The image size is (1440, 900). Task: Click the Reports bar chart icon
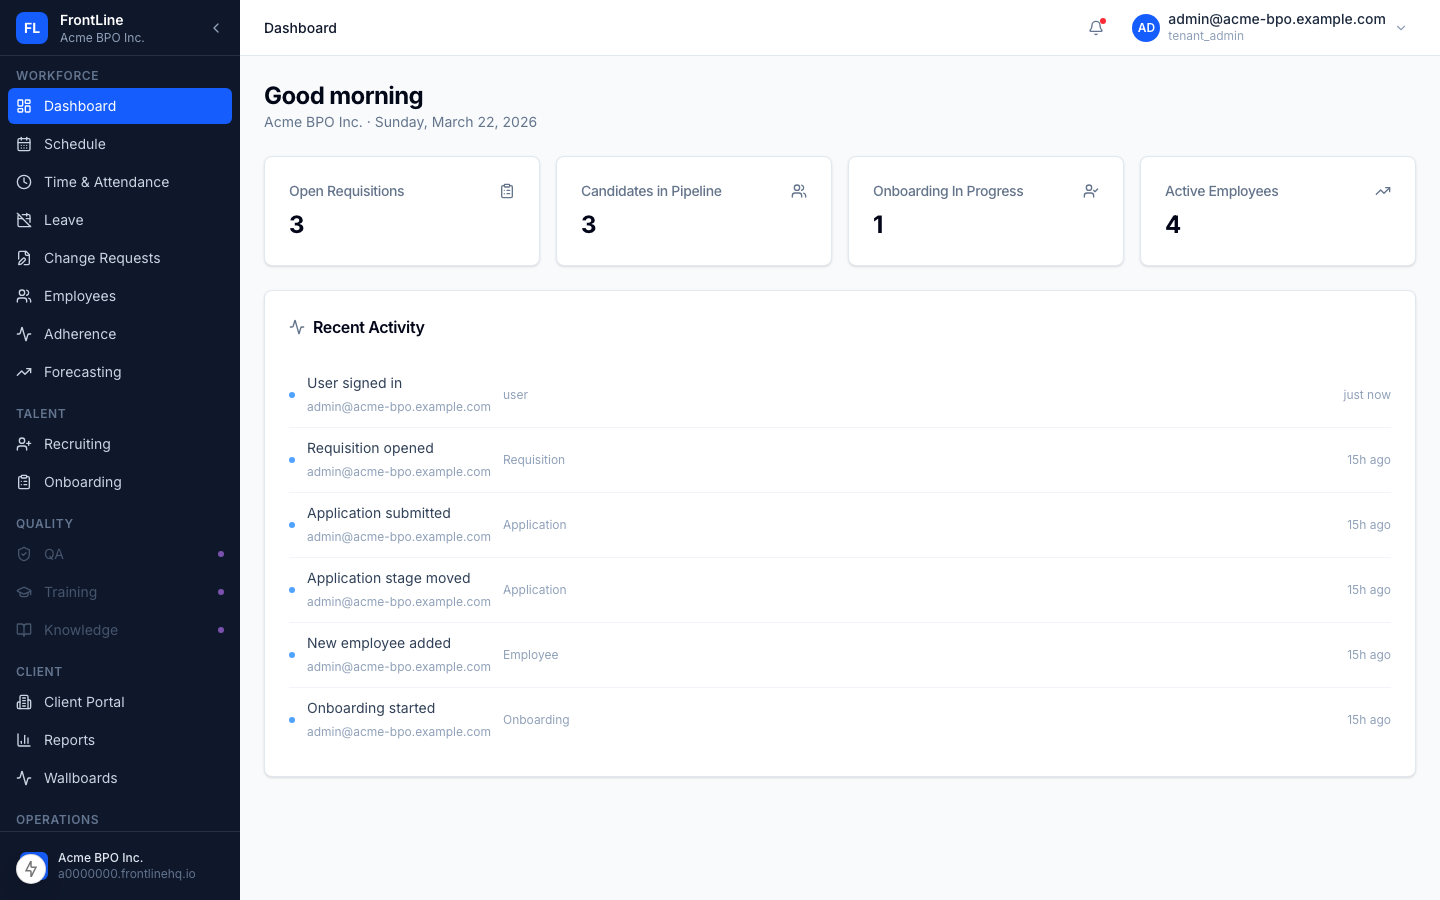24,740
